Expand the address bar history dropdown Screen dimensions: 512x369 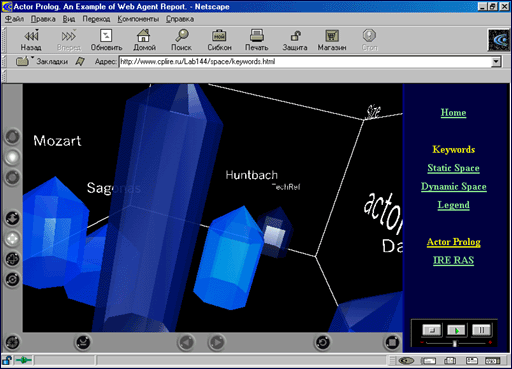pyautogui.click(x=496, y=62)
